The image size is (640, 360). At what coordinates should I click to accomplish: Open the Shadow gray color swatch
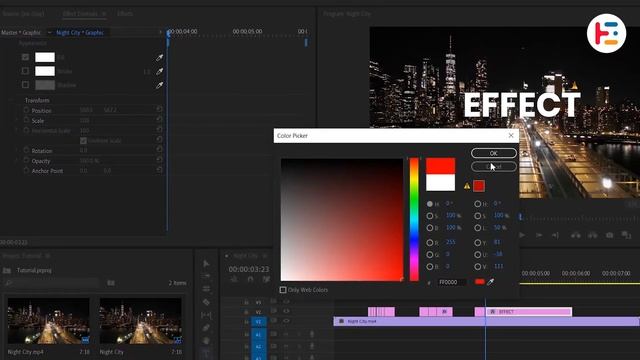(x=45, y=85)
